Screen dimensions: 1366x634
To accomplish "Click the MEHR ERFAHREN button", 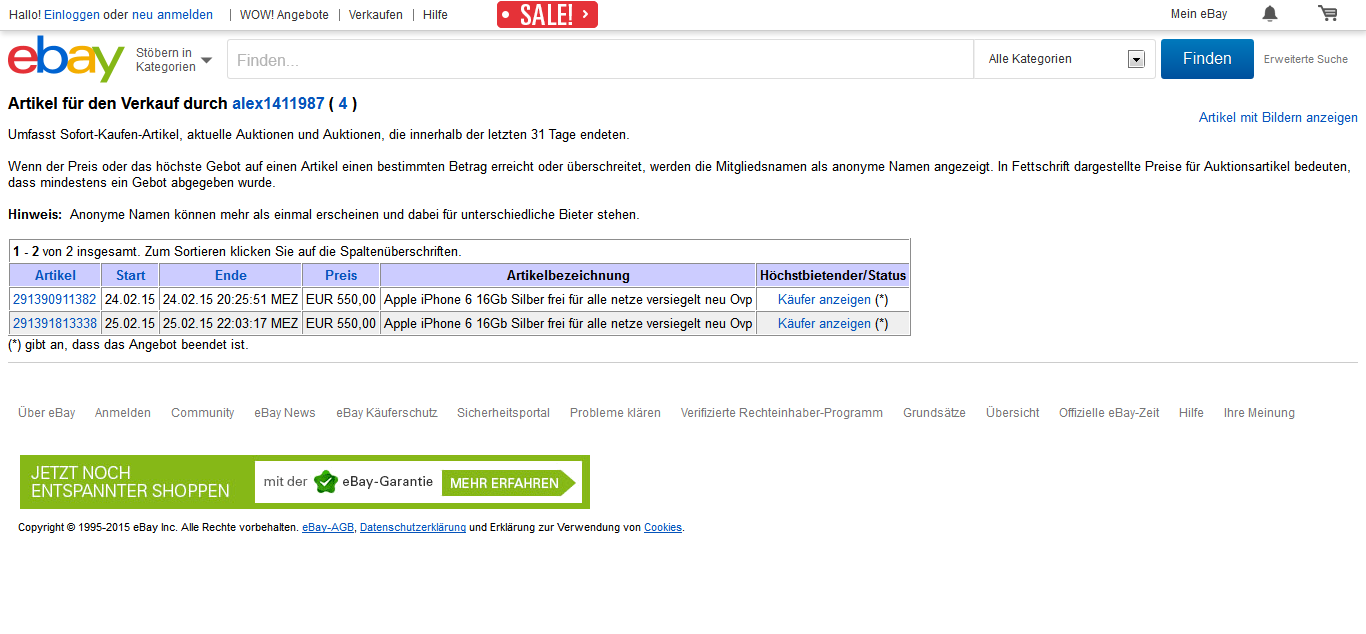I will (x=508, y=483).
